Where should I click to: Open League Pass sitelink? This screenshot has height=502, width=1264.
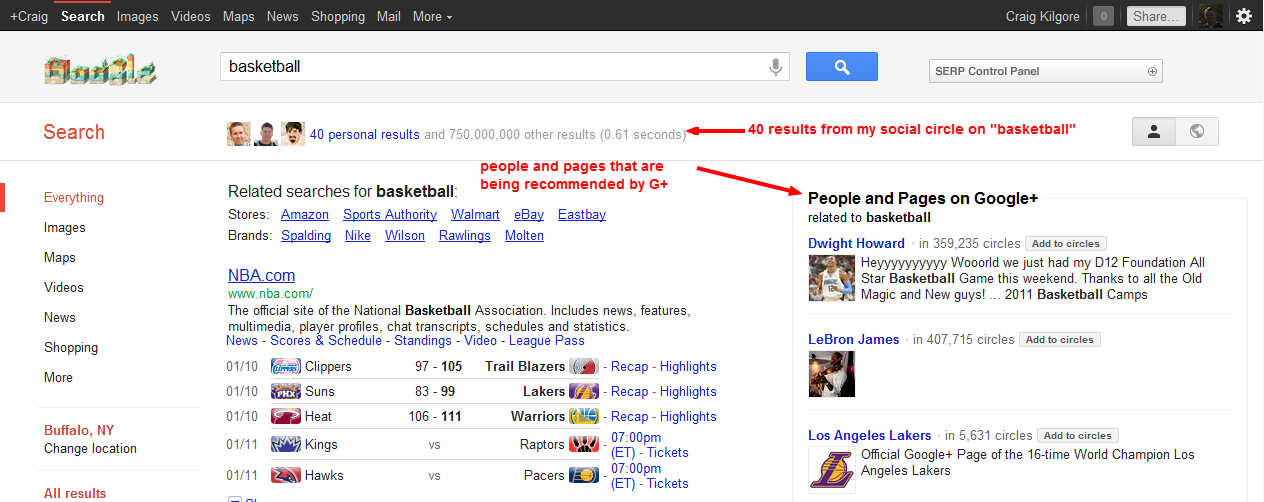click(x=547, y=340)
